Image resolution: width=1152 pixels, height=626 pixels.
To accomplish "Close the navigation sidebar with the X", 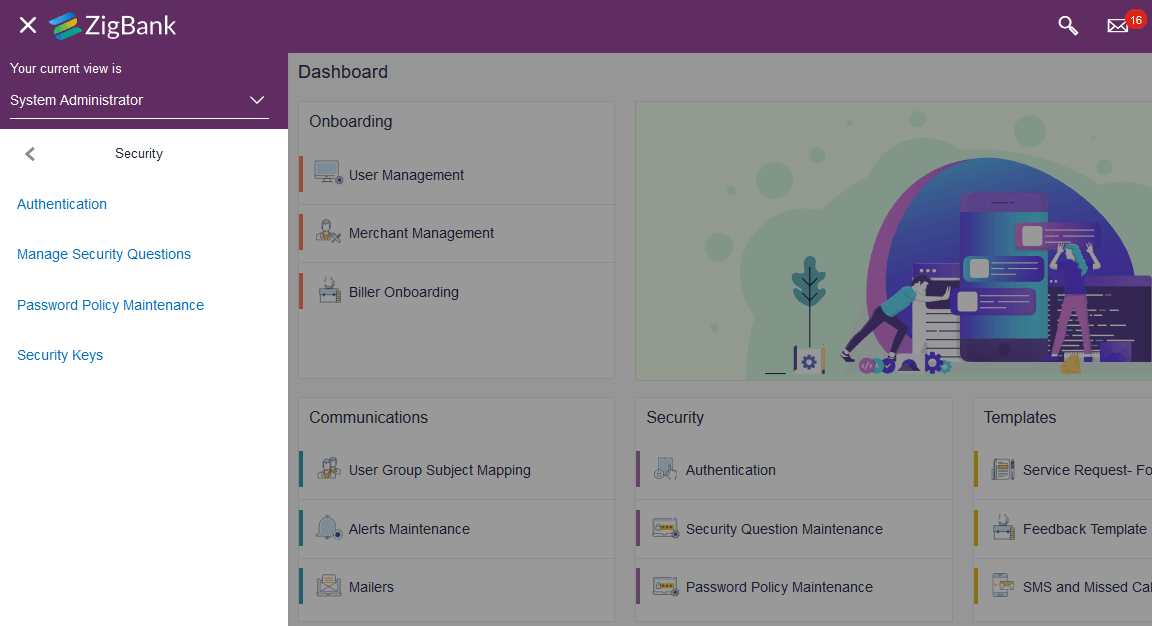I will click(x=27, y=25).
